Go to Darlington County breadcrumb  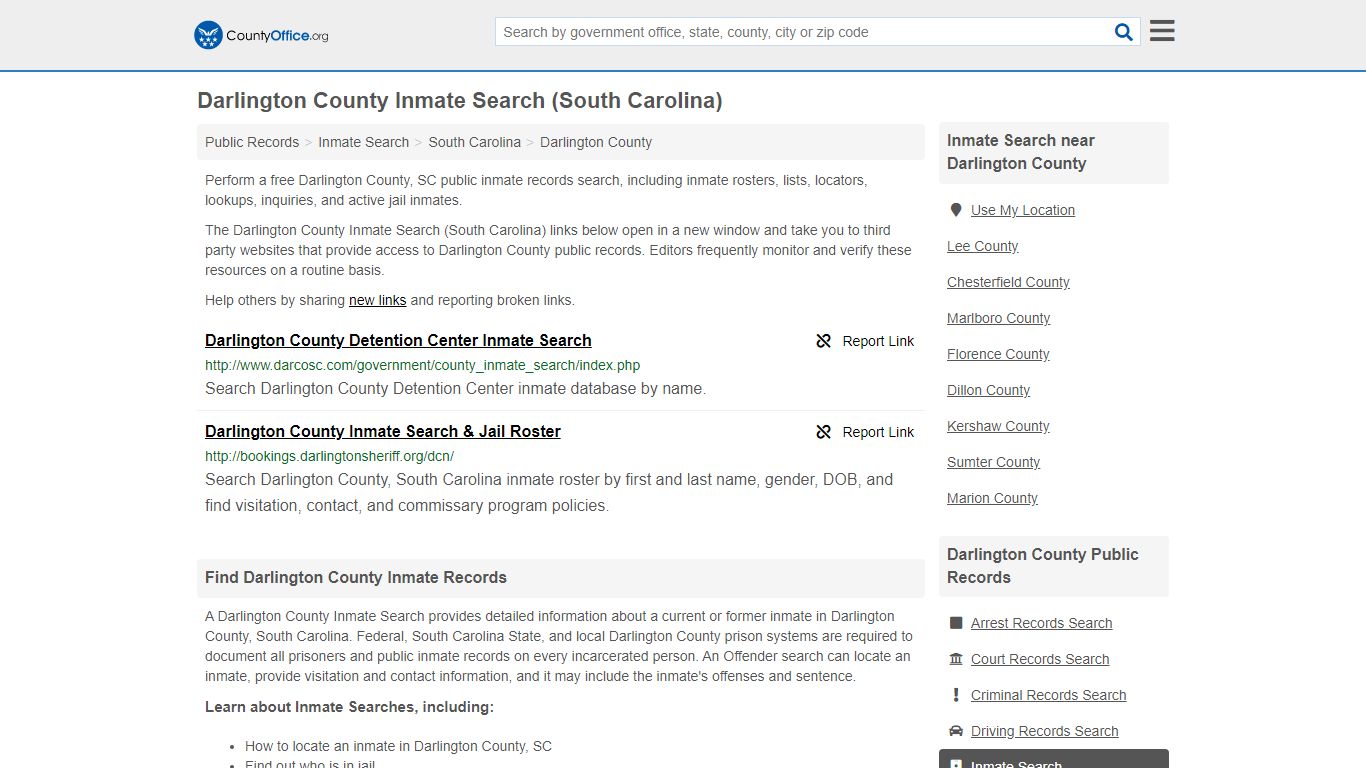tap(596, 142)
